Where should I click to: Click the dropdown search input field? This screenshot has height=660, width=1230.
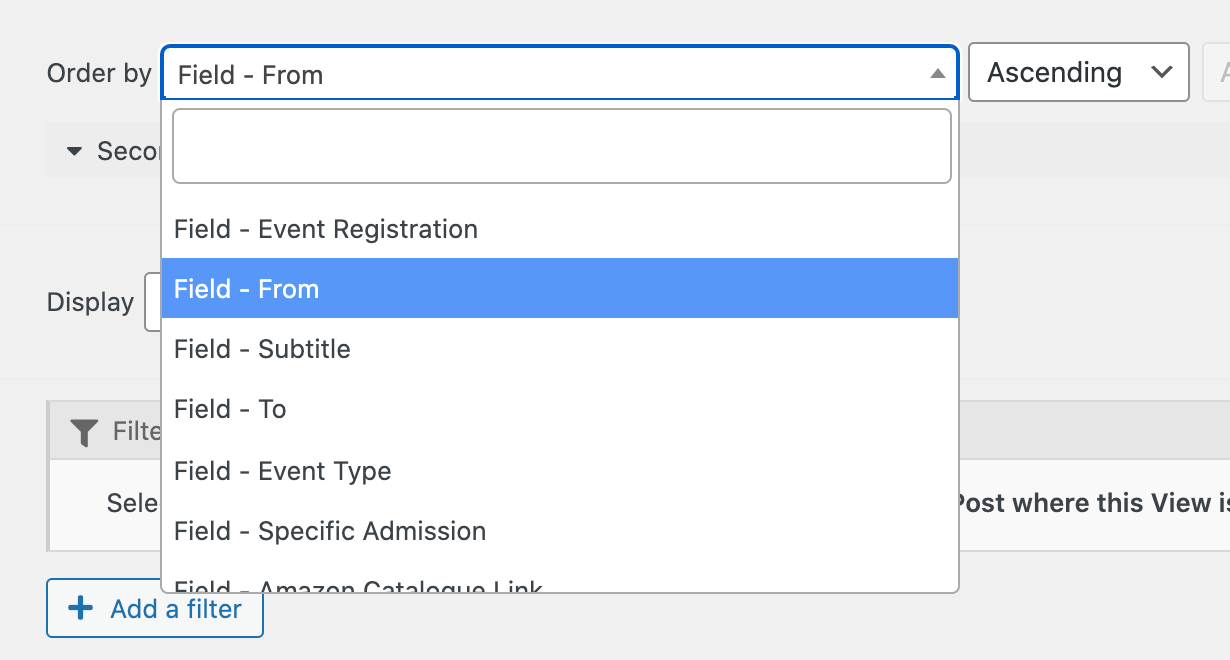tap(562, 146)
